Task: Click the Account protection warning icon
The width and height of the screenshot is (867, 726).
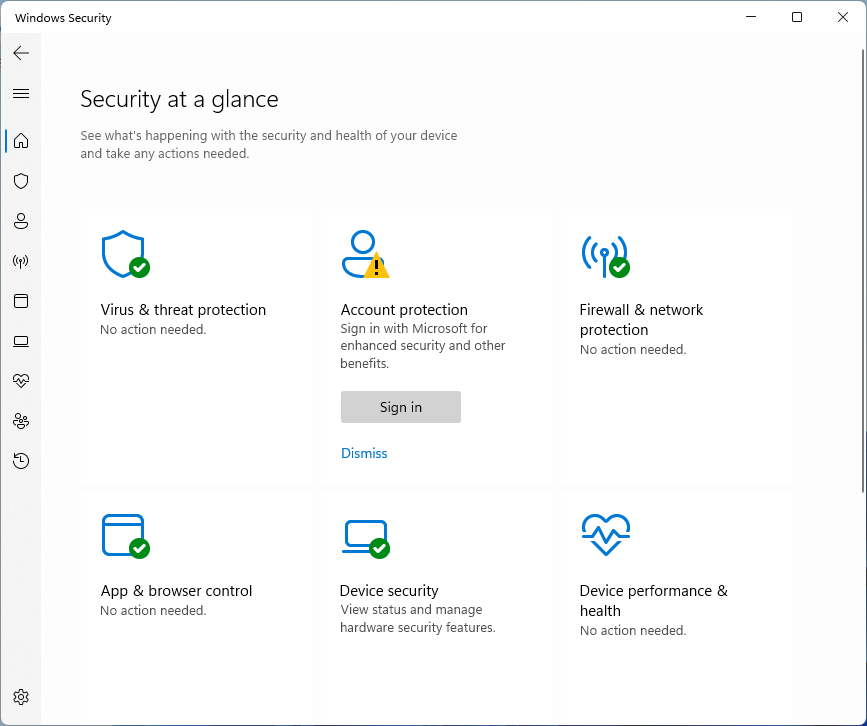Action: (365, 254)
